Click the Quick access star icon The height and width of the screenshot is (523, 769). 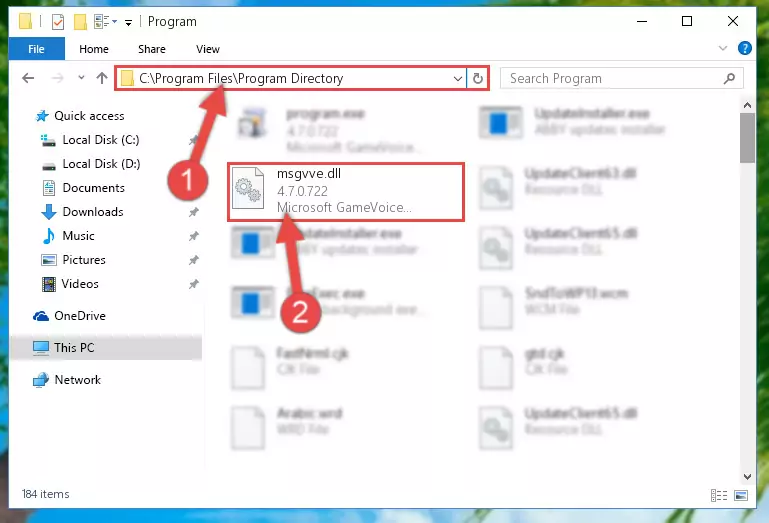(x=42, y=116)
